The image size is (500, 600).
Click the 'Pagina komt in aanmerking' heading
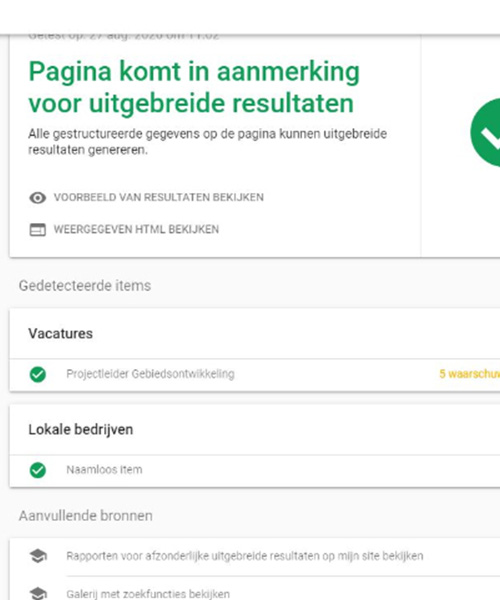[x=194, y=87]
